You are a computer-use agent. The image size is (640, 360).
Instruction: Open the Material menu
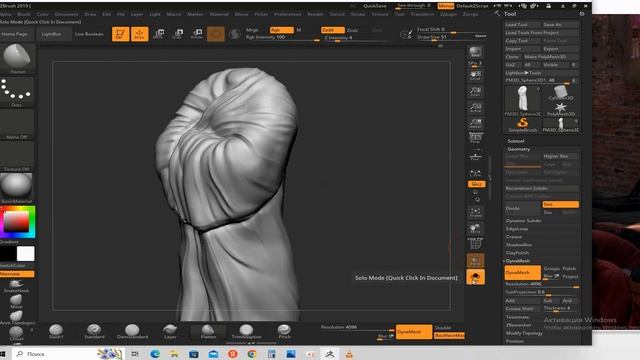[219, 14]
